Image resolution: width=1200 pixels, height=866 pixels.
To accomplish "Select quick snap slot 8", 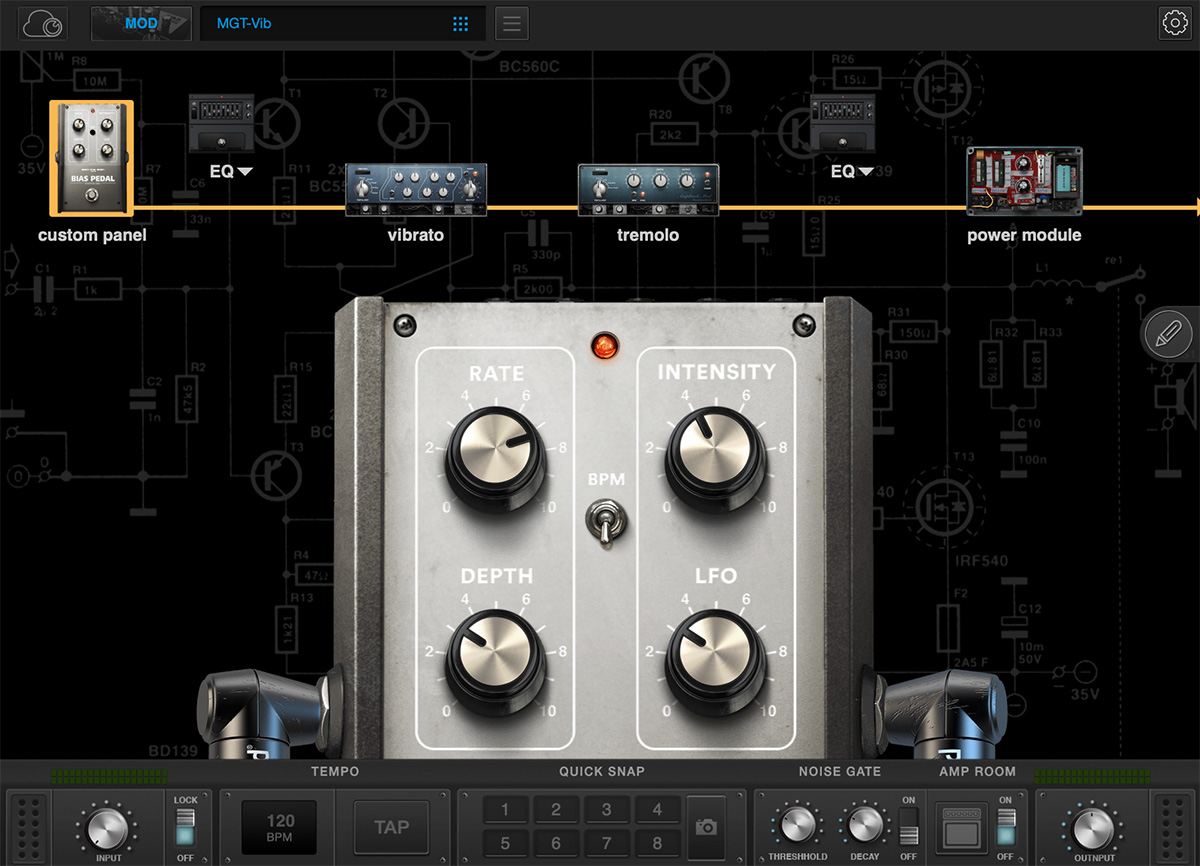I will [658, 842].
